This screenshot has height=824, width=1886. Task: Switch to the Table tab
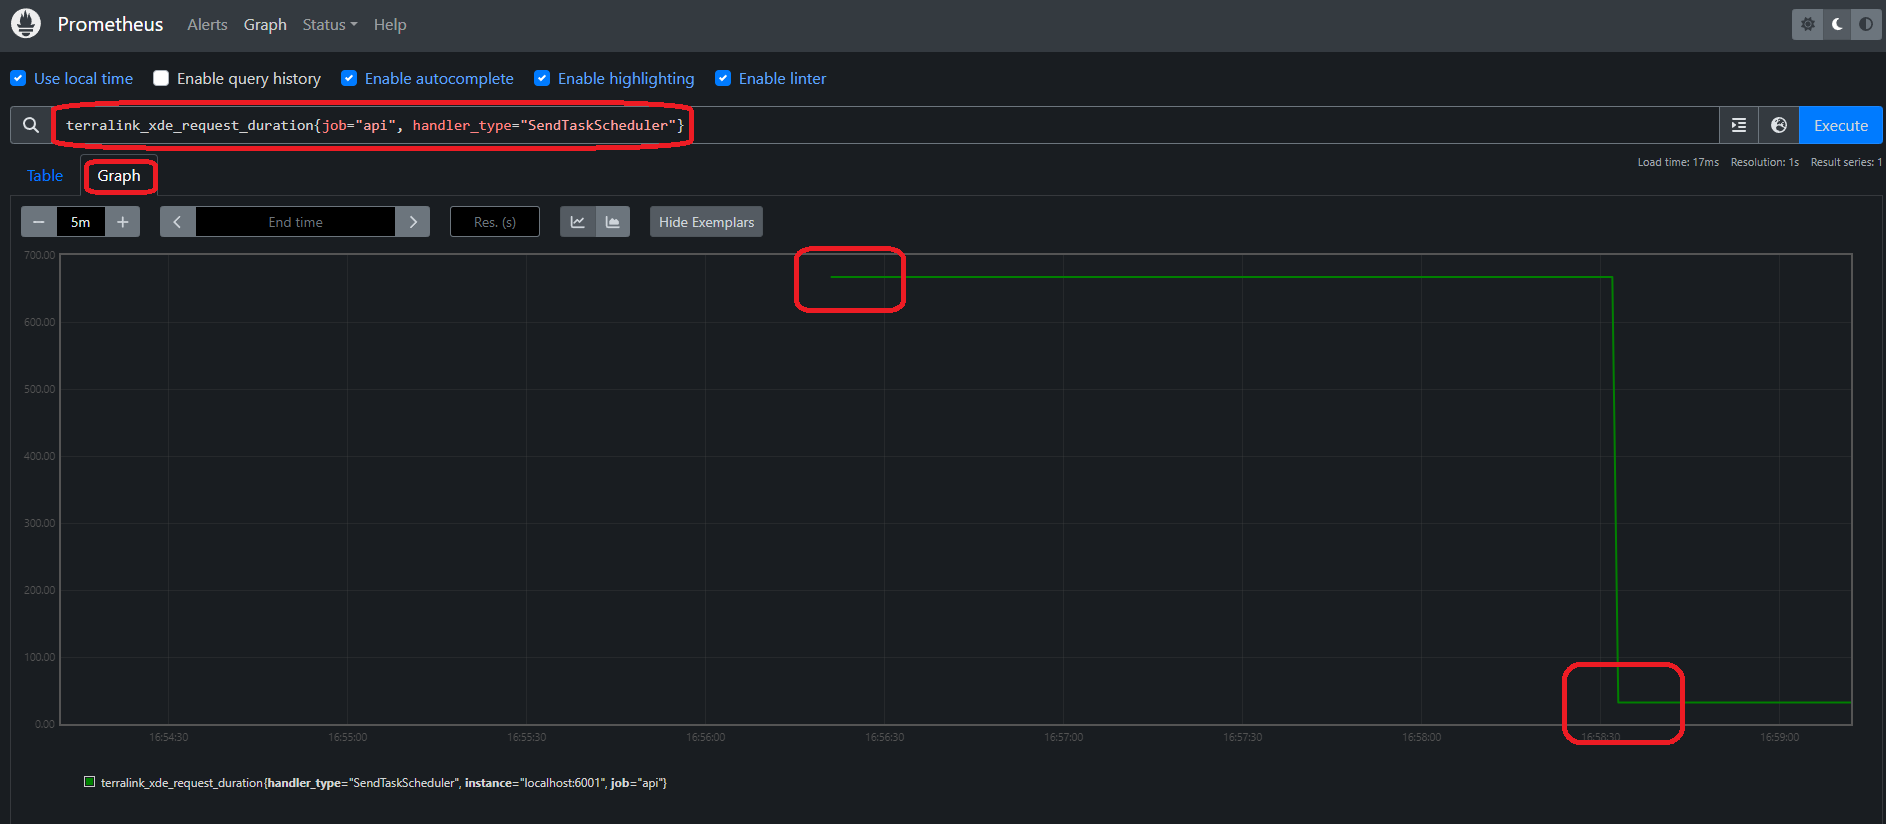coord(45,176)
